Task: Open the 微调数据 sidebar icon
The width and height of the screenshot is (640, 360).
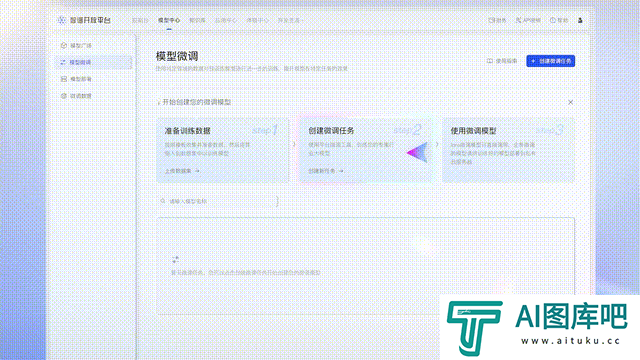Action: 64,96
